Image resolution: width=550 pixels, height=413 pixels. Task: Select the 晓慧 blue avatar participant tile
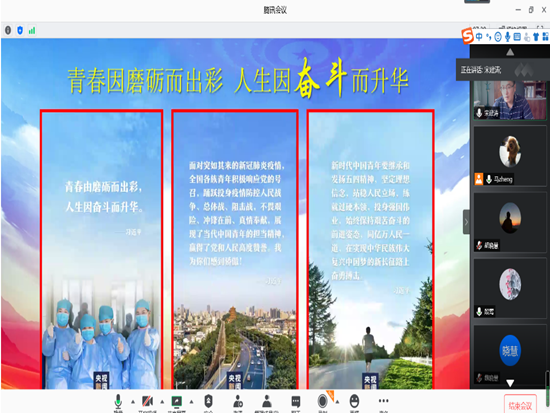[510, 354]
